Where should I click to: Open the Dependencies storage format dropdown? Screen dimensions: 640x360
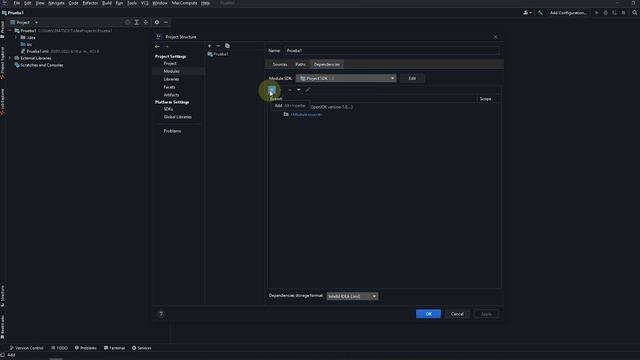coord(352,296)
